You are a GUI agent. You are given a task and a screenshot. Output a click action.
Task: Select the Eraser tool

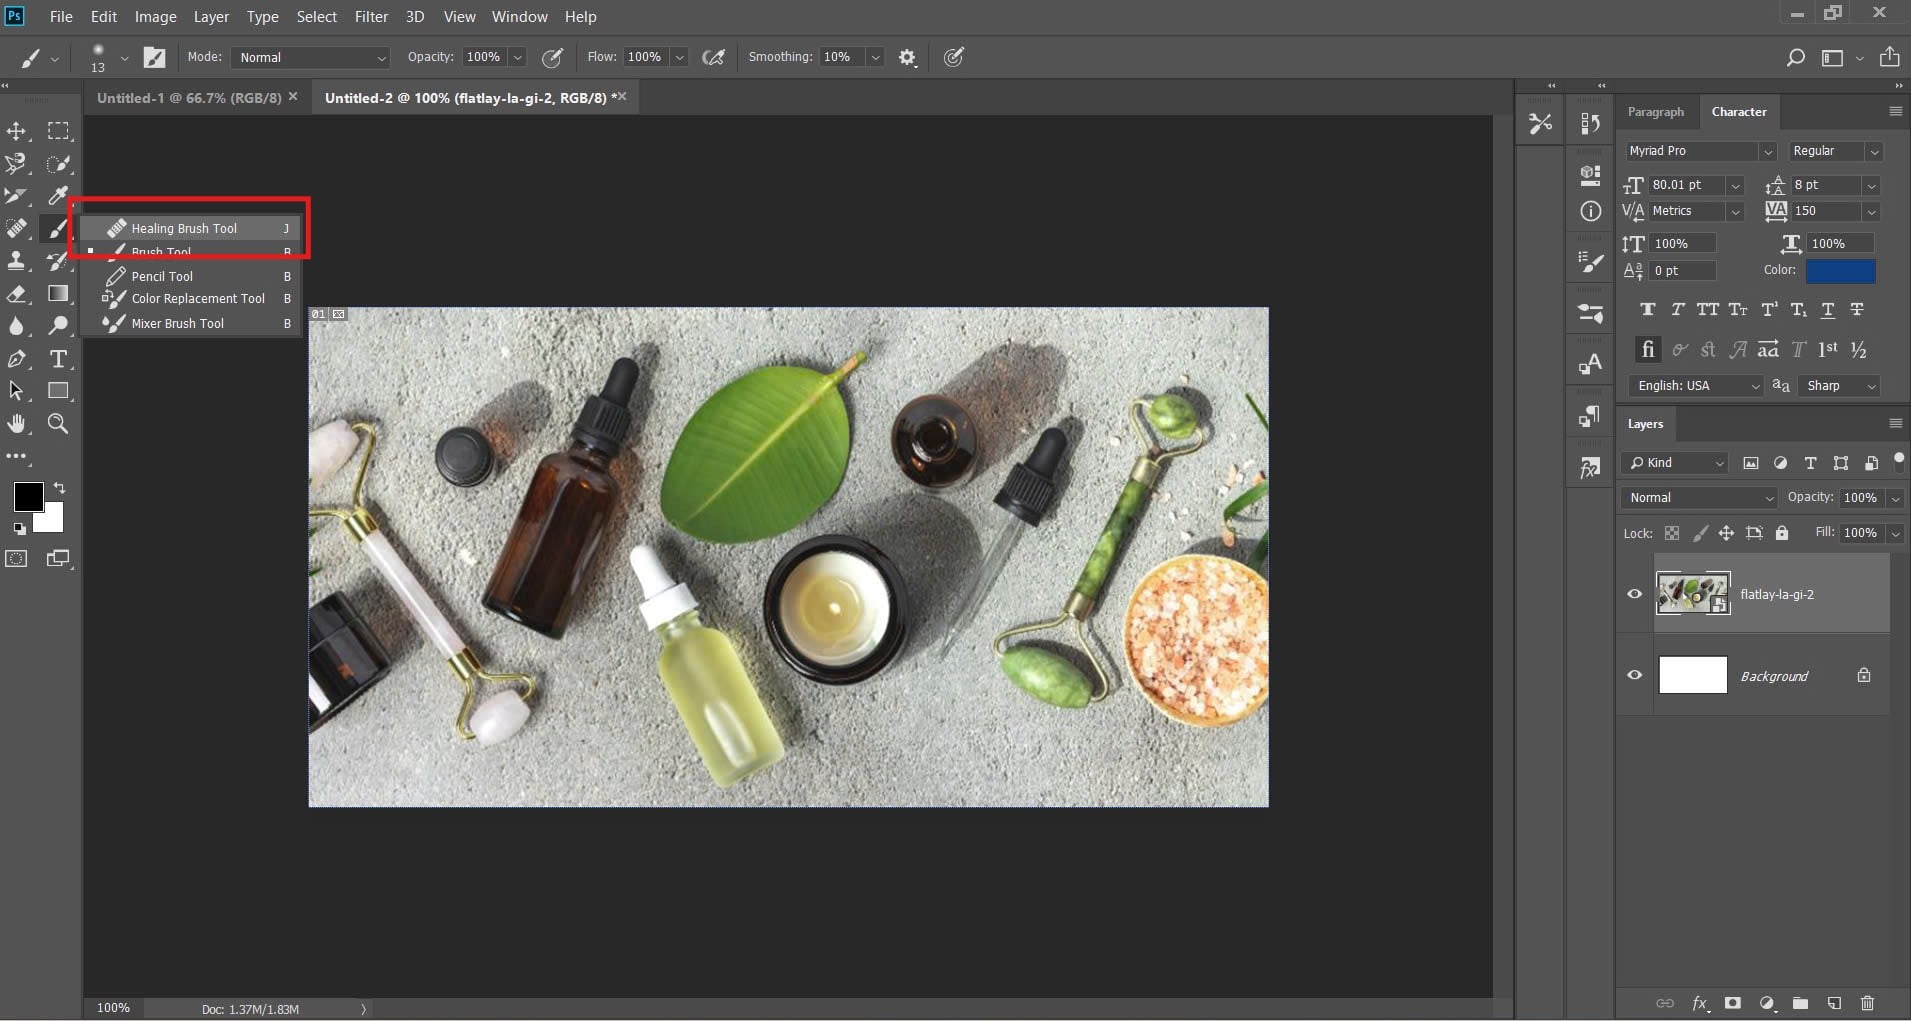tap(16, 294)
